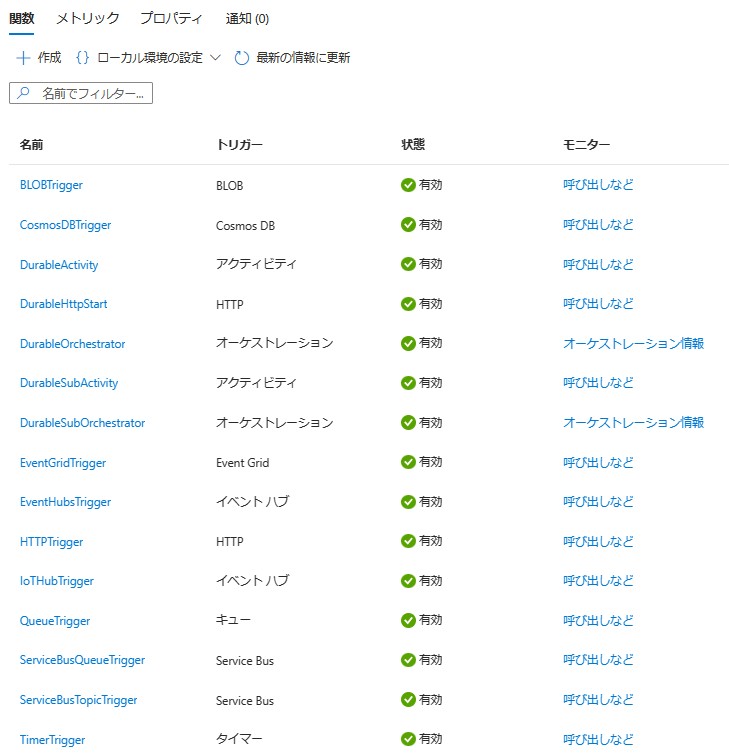This screenshot has width=729, height=753.
Task: Switch to the 関数 tab
Action: [x=22, y=19]
